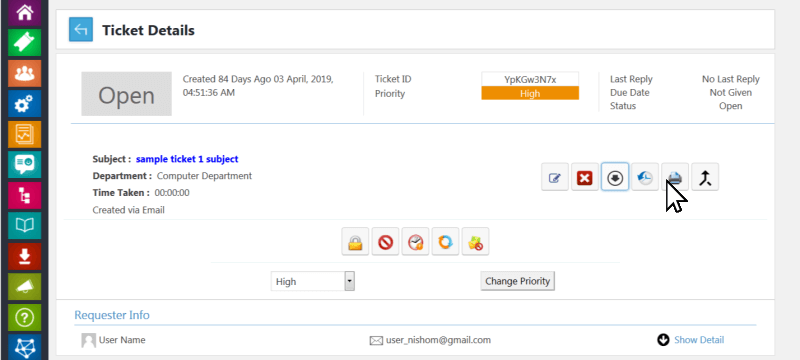Viewport: 800px width, 360px height.
Task: Open the blue gears Configuration sidebar icon
Action: 24,104
